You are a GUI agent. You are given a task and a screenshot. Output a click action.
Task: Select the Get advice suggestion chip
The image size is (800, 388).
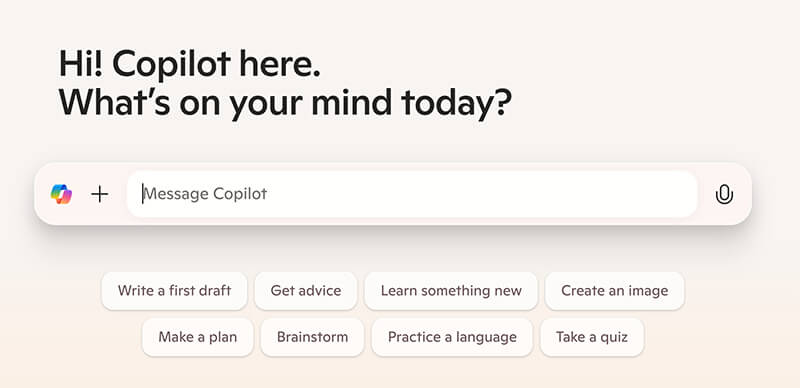coord(306,291)
